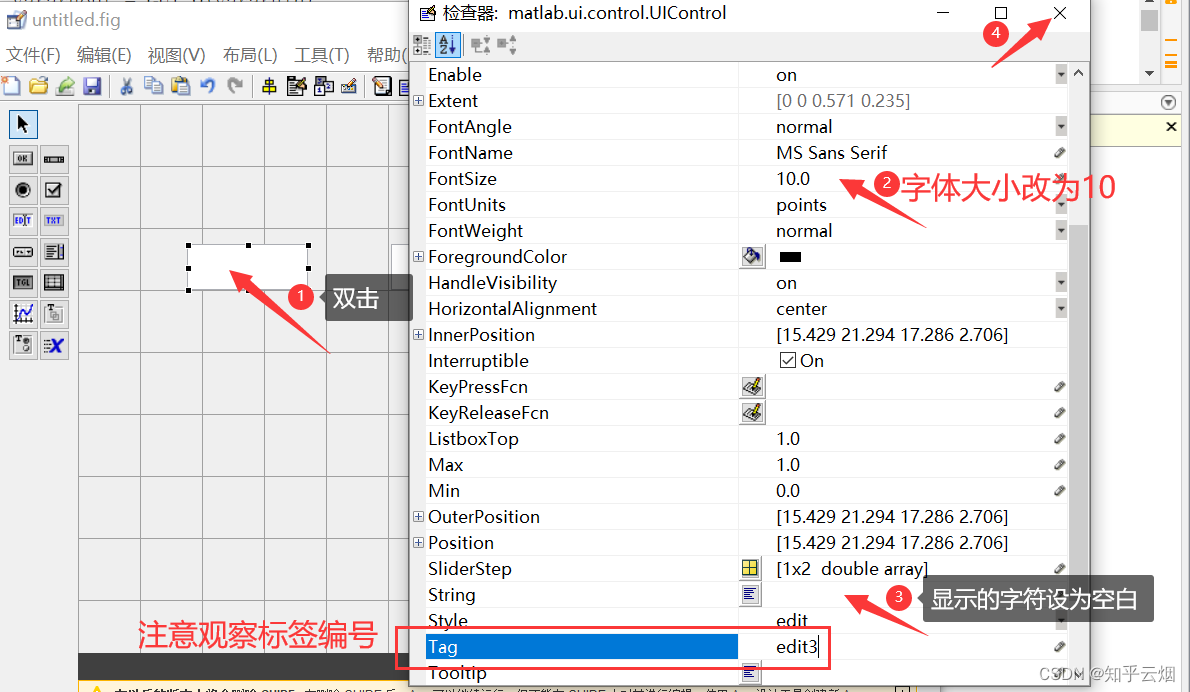Image resolution: width=1190 pixels, height=692 pixels.
Task: Open the 视图(V) menu
Action: (176, 55)
